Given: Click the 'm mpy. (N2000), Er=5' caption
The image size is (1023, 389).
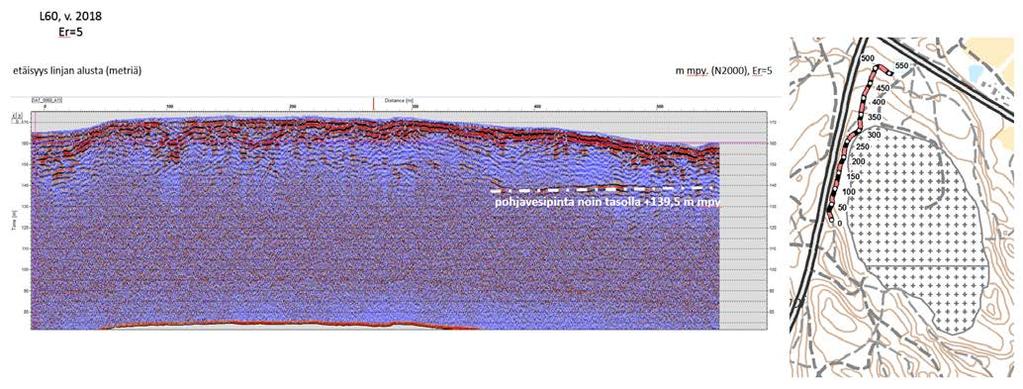Looking at the screenshot, I should pos(725,70).
